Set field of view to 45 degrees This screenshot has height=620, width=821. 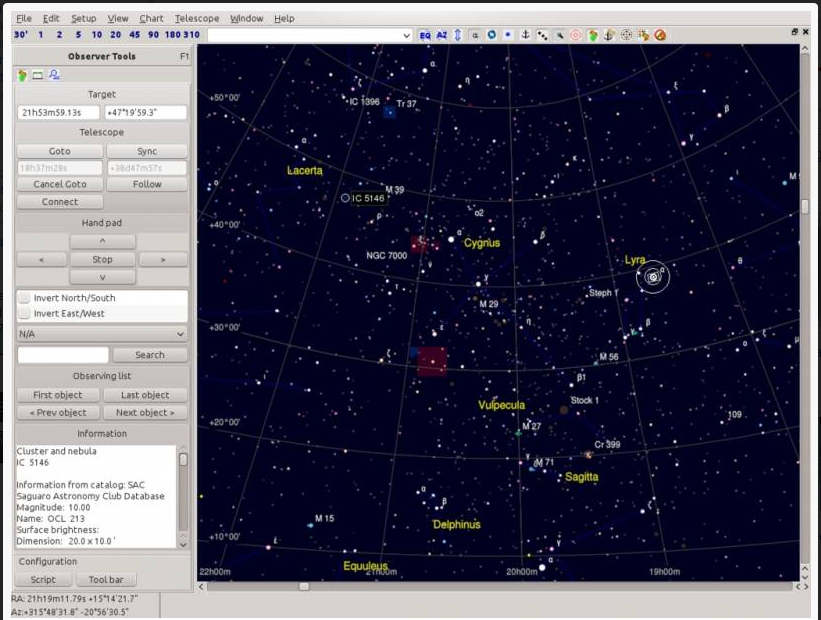click(x=135, y=35)
